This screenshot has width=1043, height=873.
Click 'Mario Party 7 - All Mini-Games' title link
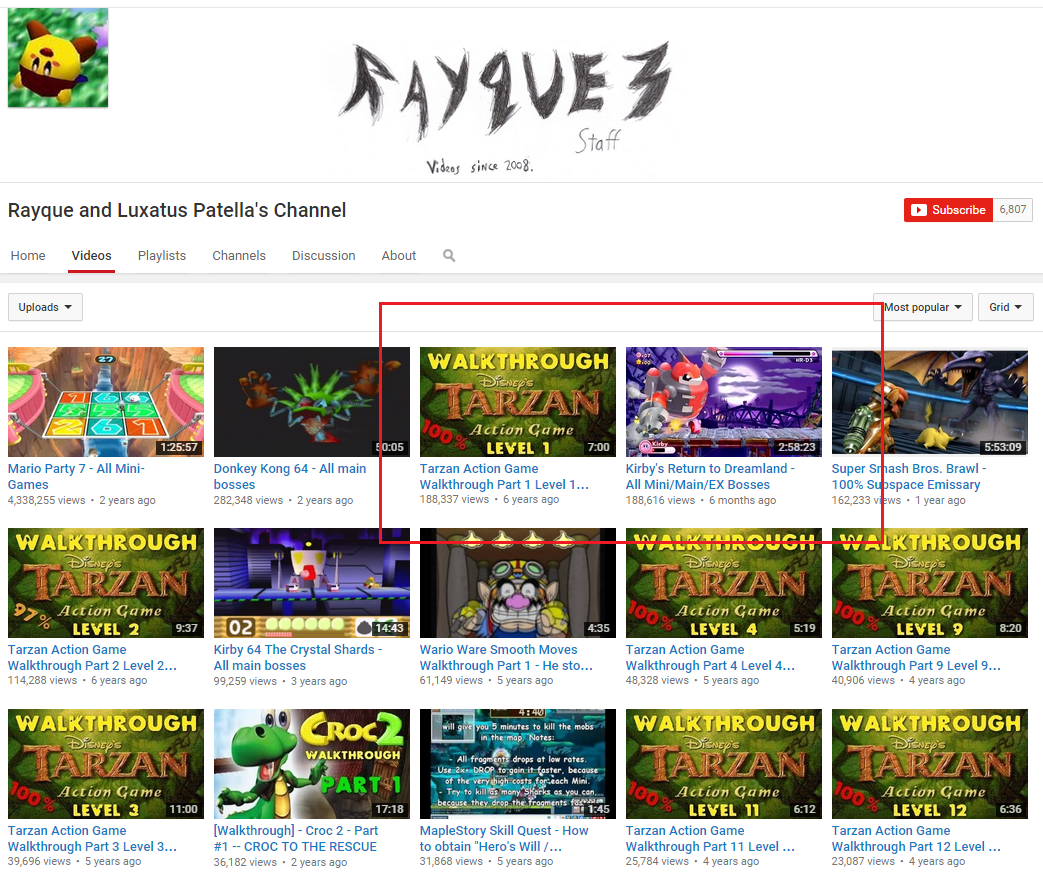click(x=76, y=476)
